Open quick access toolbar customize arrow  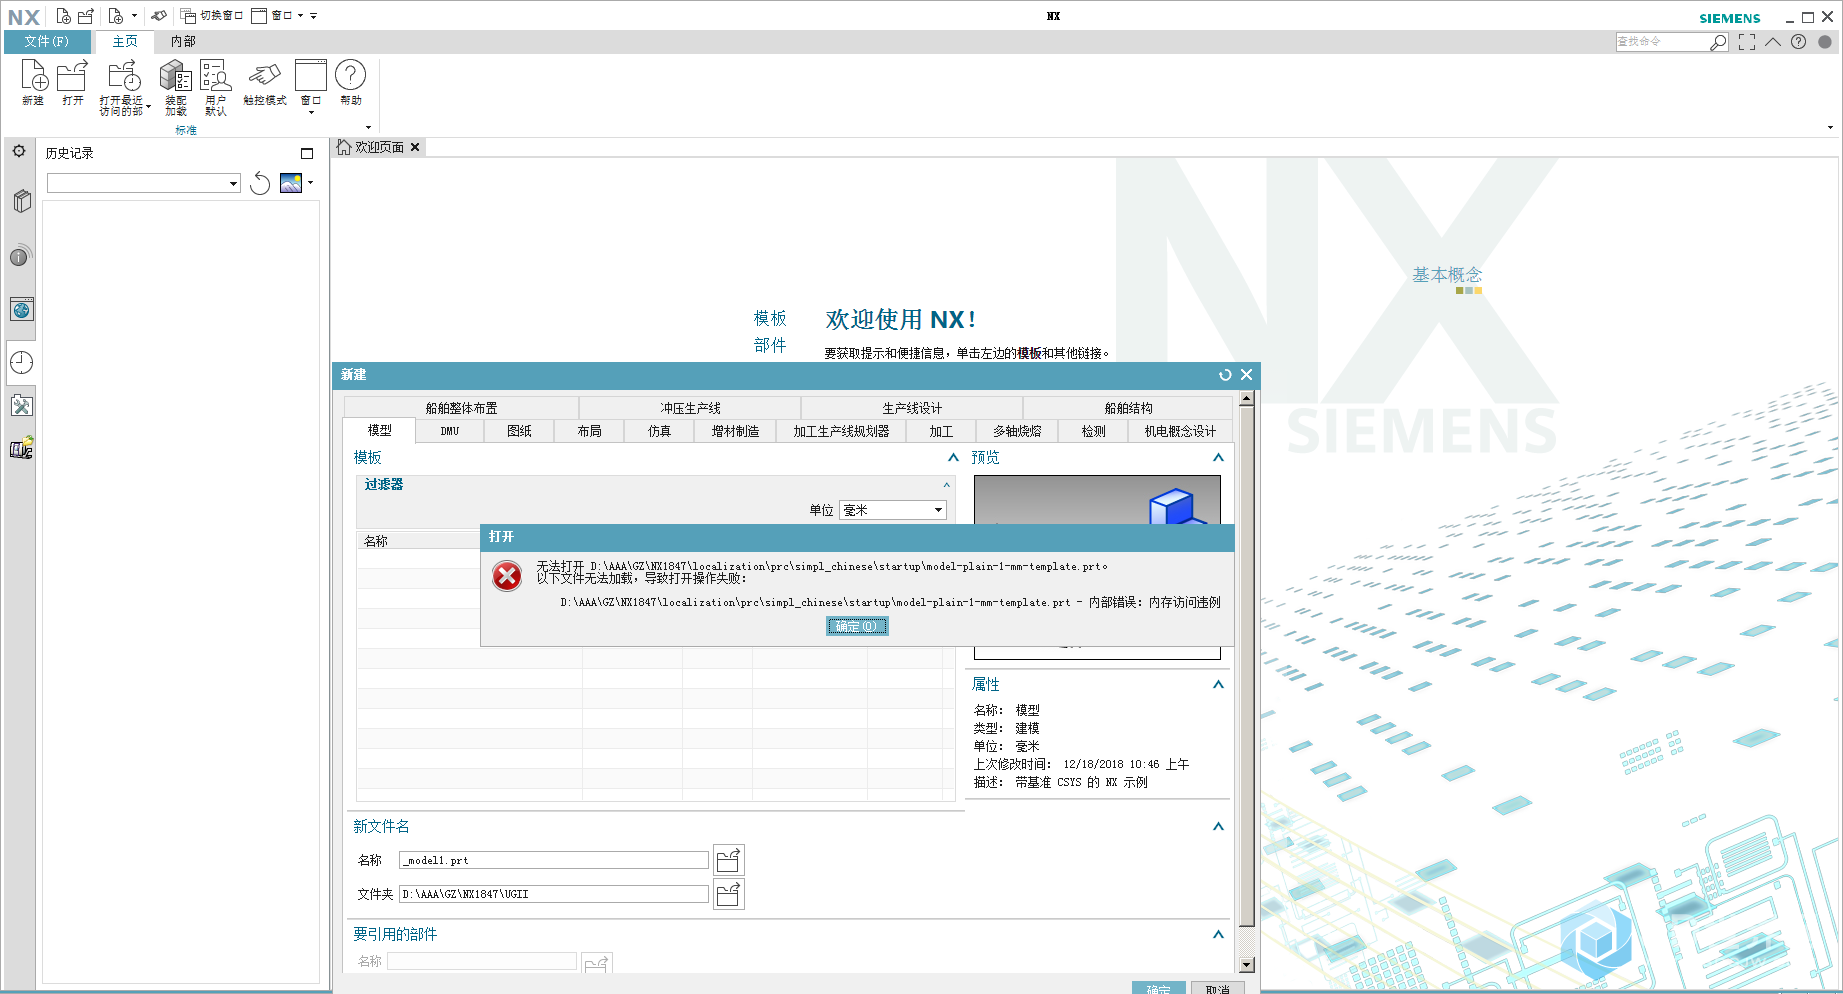(314, 16)
